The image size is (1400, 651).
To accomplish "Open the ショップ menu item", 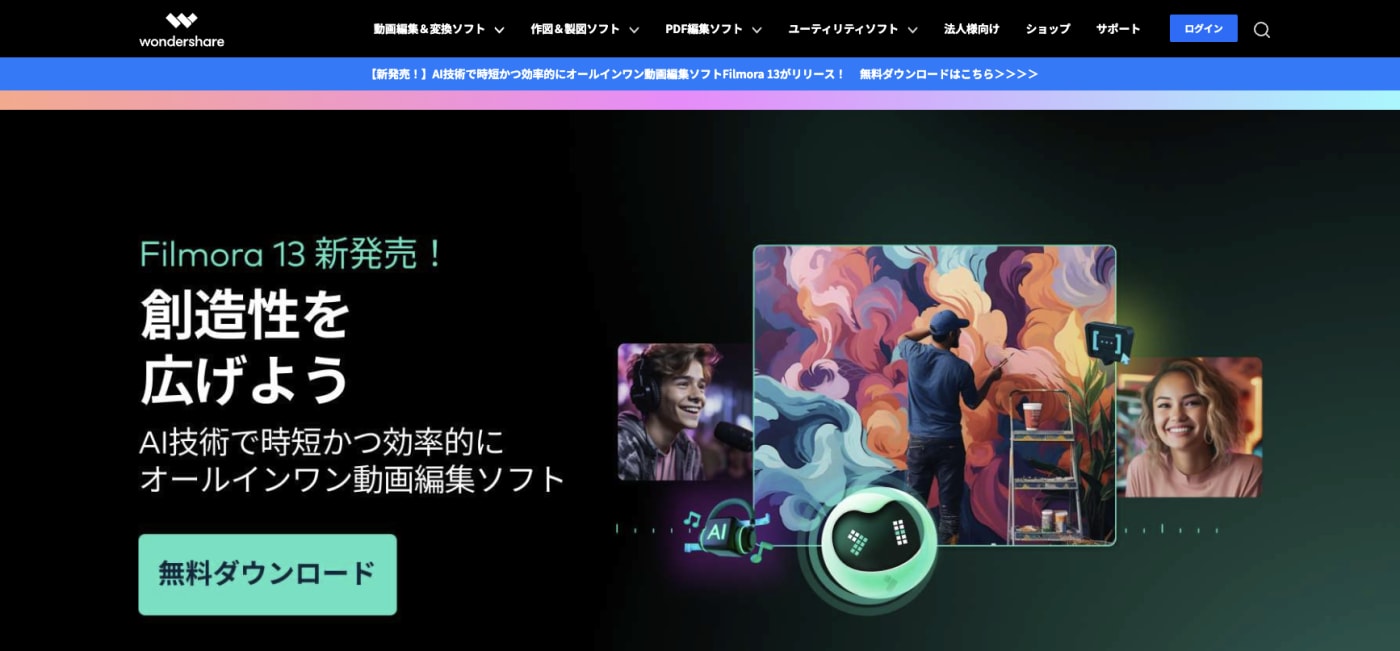I will [x=1046, y=29].
